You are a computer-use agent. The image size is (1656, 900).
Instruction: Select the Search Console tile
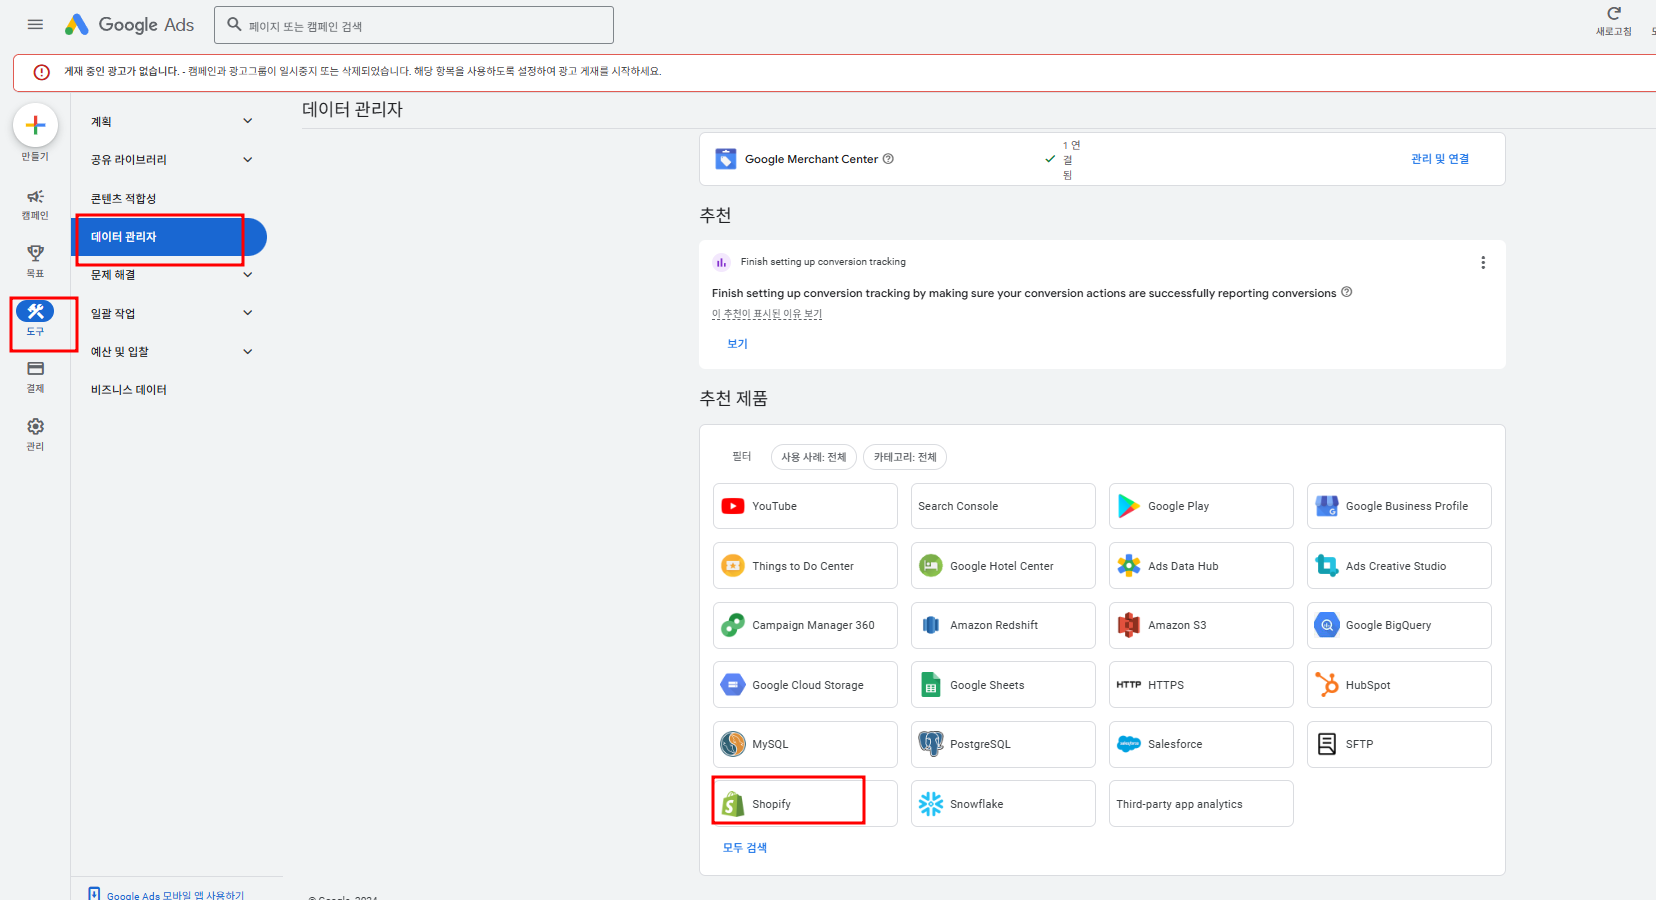pos(1003,506)
